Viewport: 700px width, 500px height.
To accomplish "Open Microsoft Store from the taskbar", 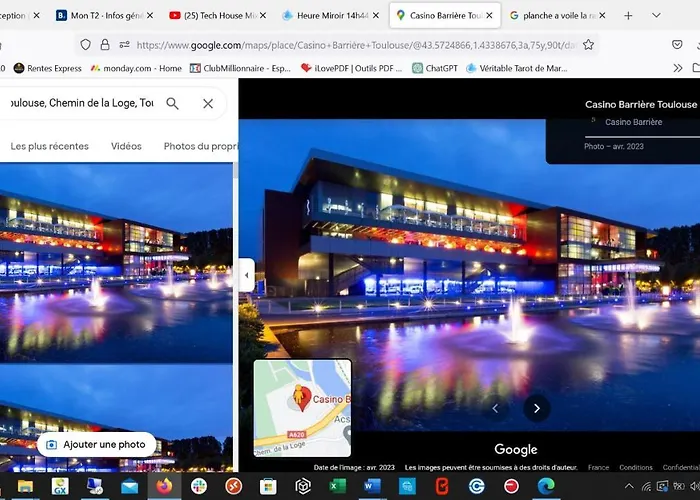I will [x=268, y=486].
